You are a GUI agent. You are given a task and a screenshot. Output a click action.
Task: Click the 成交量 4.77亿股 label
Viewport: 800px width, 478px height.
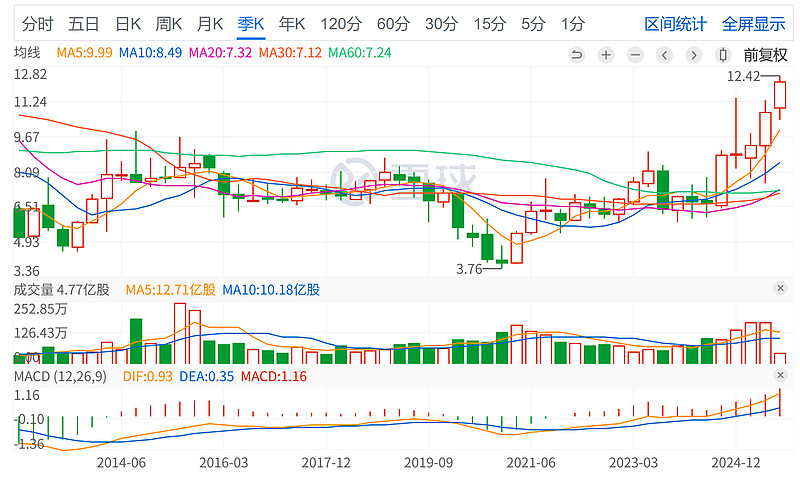coord(62,290)
